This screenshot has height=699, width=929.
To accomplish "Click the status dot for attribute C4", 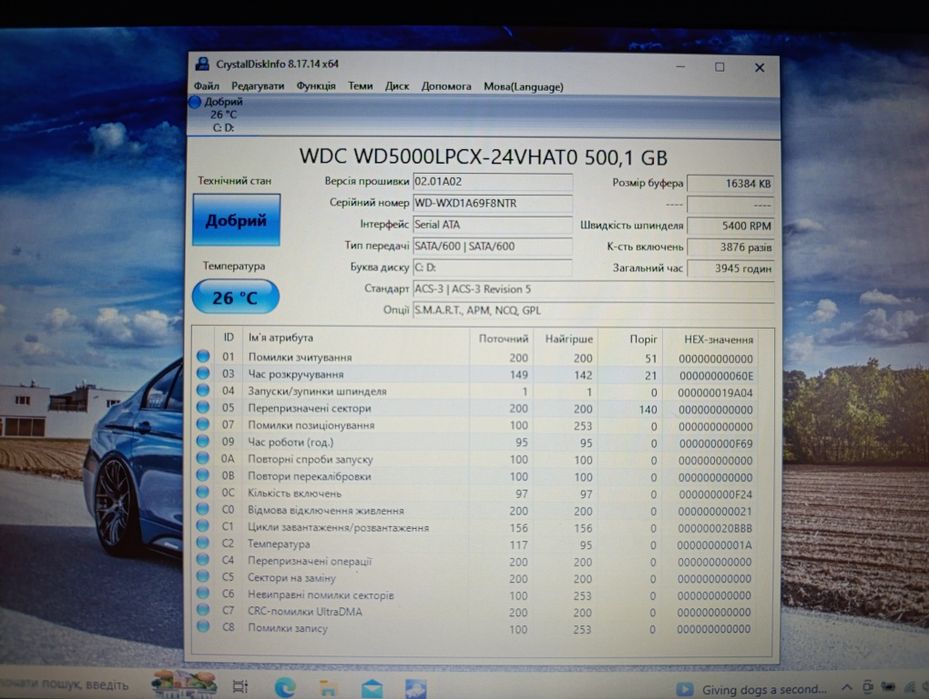I will (203, 559).
